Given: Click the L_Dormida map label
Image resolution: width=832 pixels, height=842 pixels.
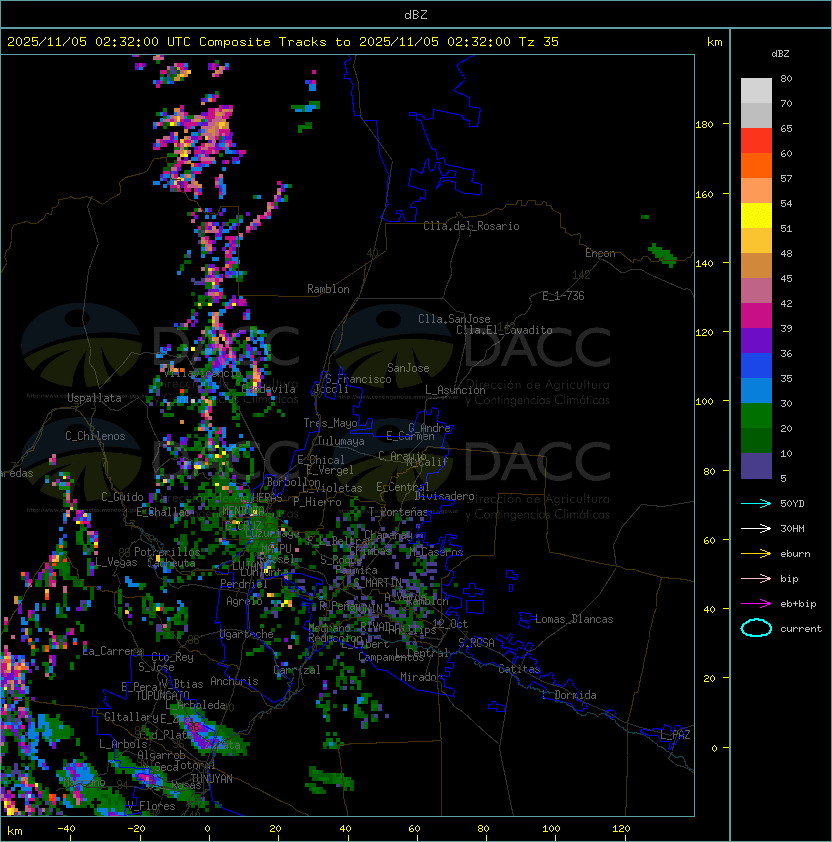Looking at the screenshot, I should pyautogui.click(x=569, y=695).
